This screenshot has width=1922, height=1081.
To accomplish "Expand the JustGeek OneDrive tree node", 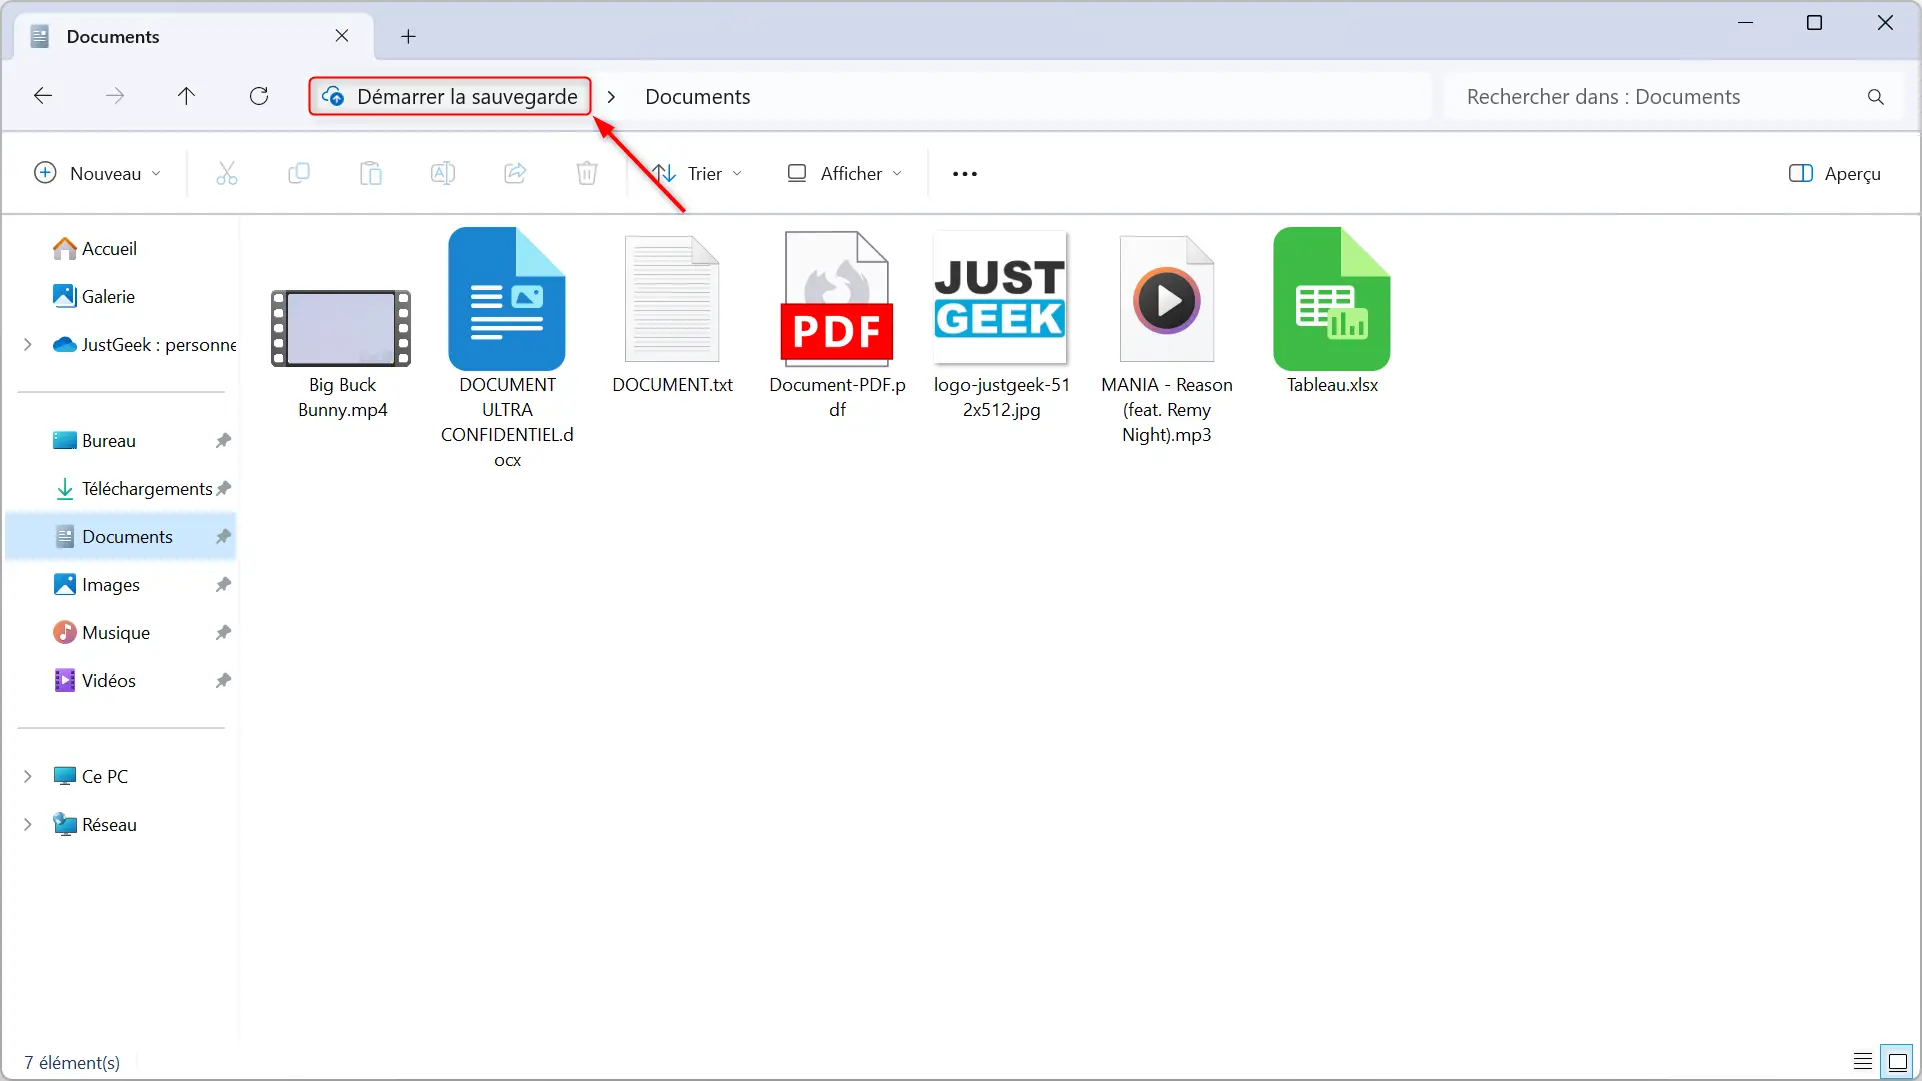I will [x=28, y=345].
